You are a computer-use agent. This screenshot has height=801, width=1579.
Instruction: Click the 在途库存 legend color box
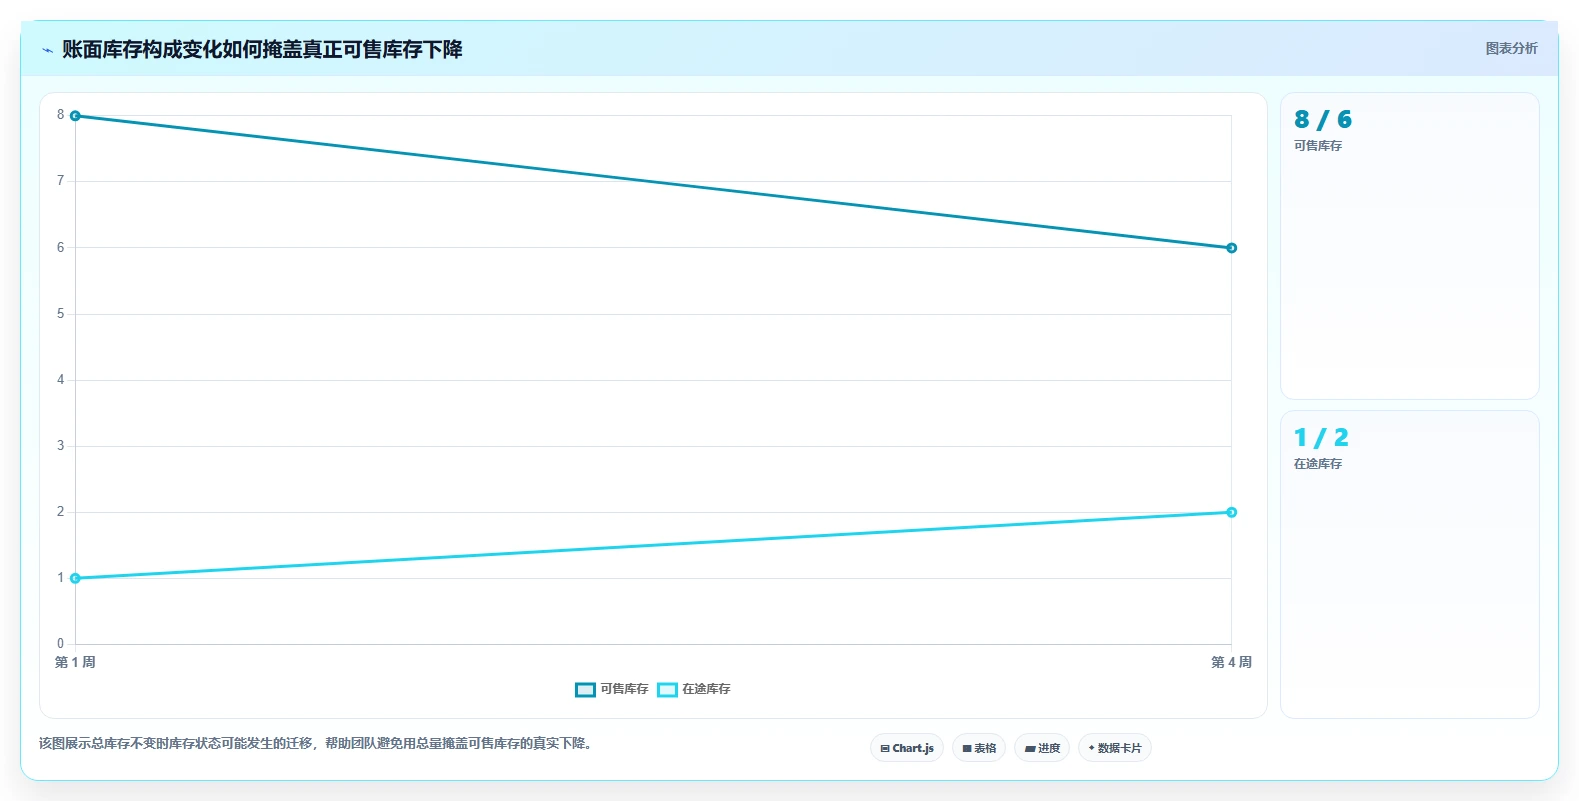667,689
